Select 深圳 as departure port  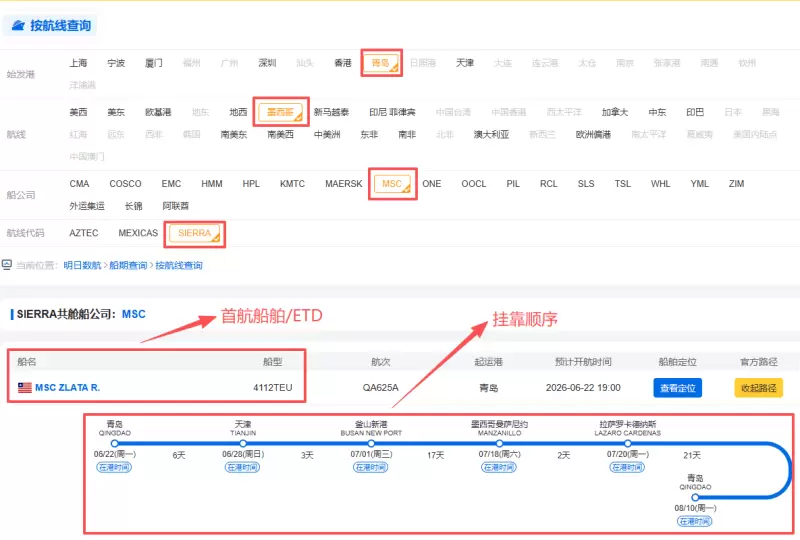267,63
